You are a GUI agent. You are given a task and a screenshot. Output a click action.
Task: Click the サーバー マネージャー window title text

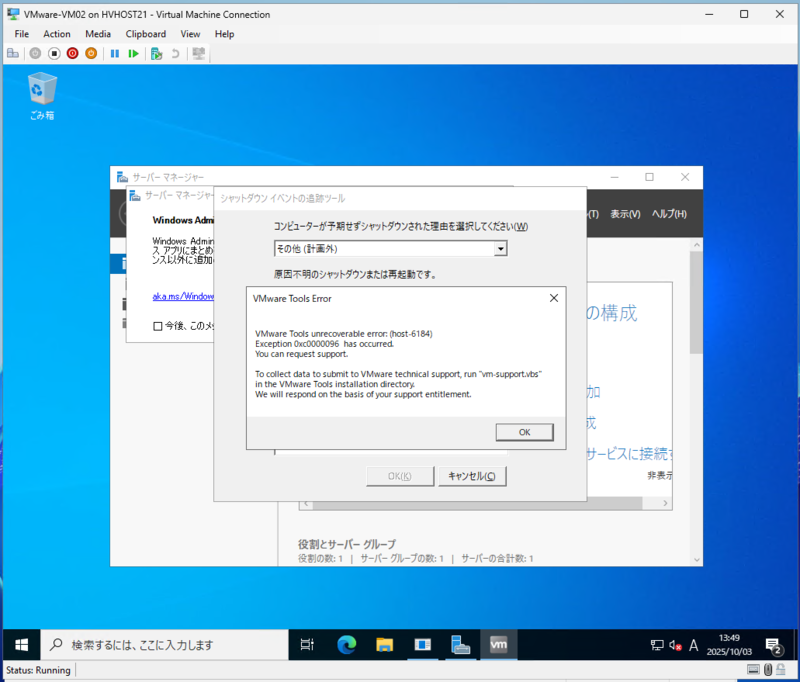168,177
